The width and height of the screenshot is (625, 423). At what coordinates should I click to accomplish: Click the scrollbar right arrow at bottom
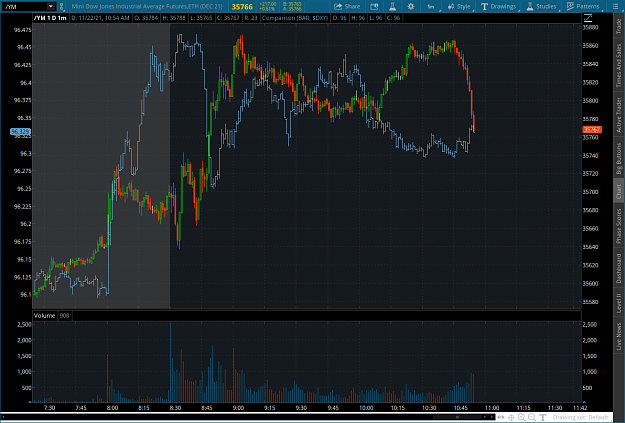(491, 417)
